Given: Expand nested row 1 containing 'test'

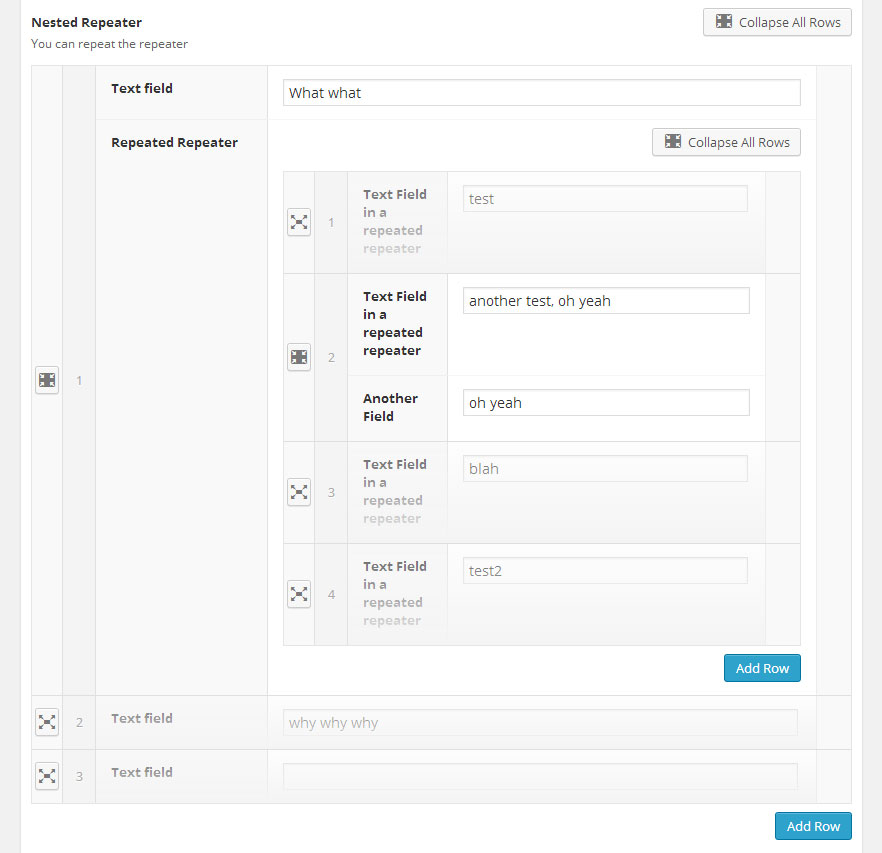Looking at the screenshot, I should 299,222.
